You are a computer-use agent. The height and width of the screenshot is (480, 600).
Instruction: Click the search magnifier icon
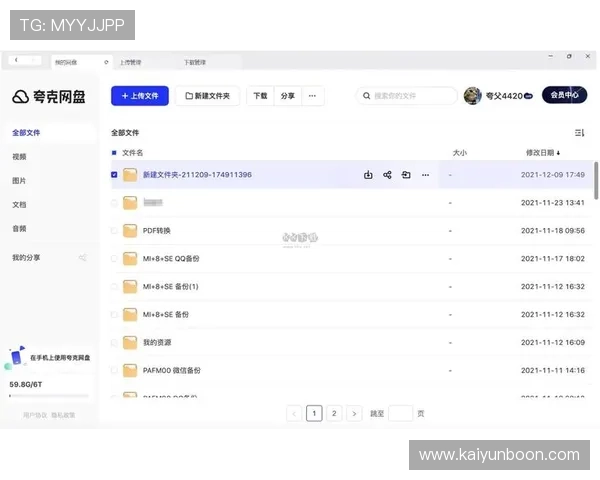[367, 96]
